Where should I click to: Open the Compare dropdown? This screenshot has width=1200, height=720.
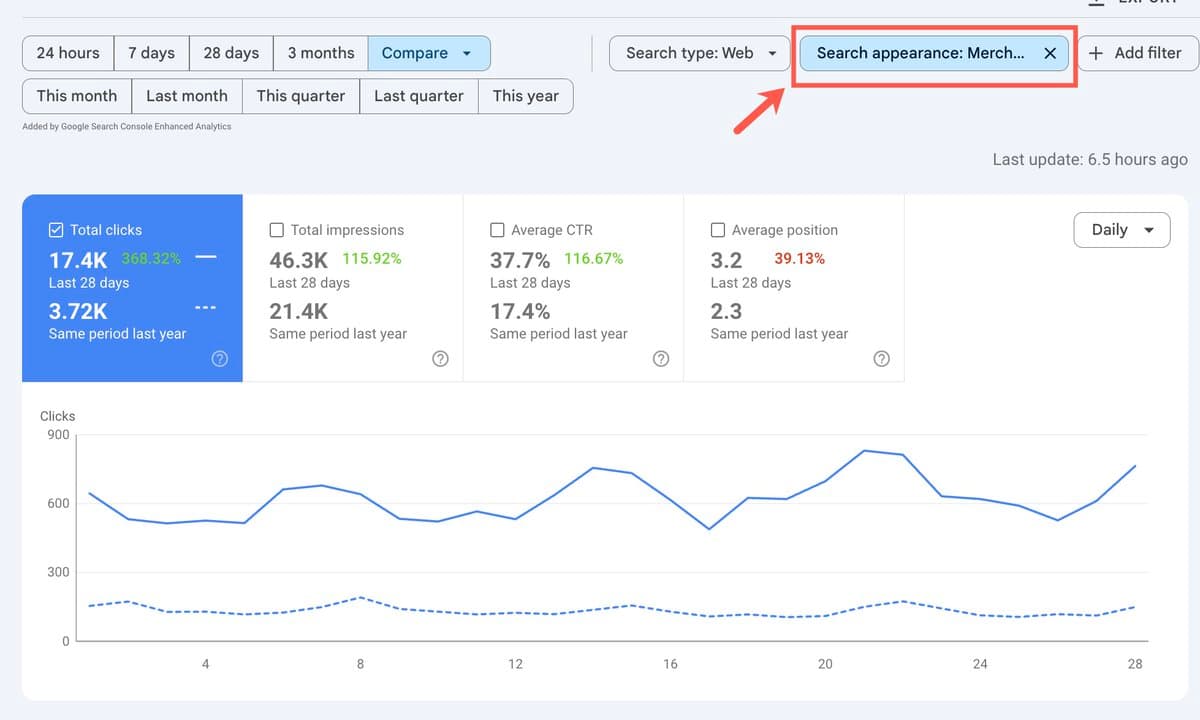click(x=429, y=52)
